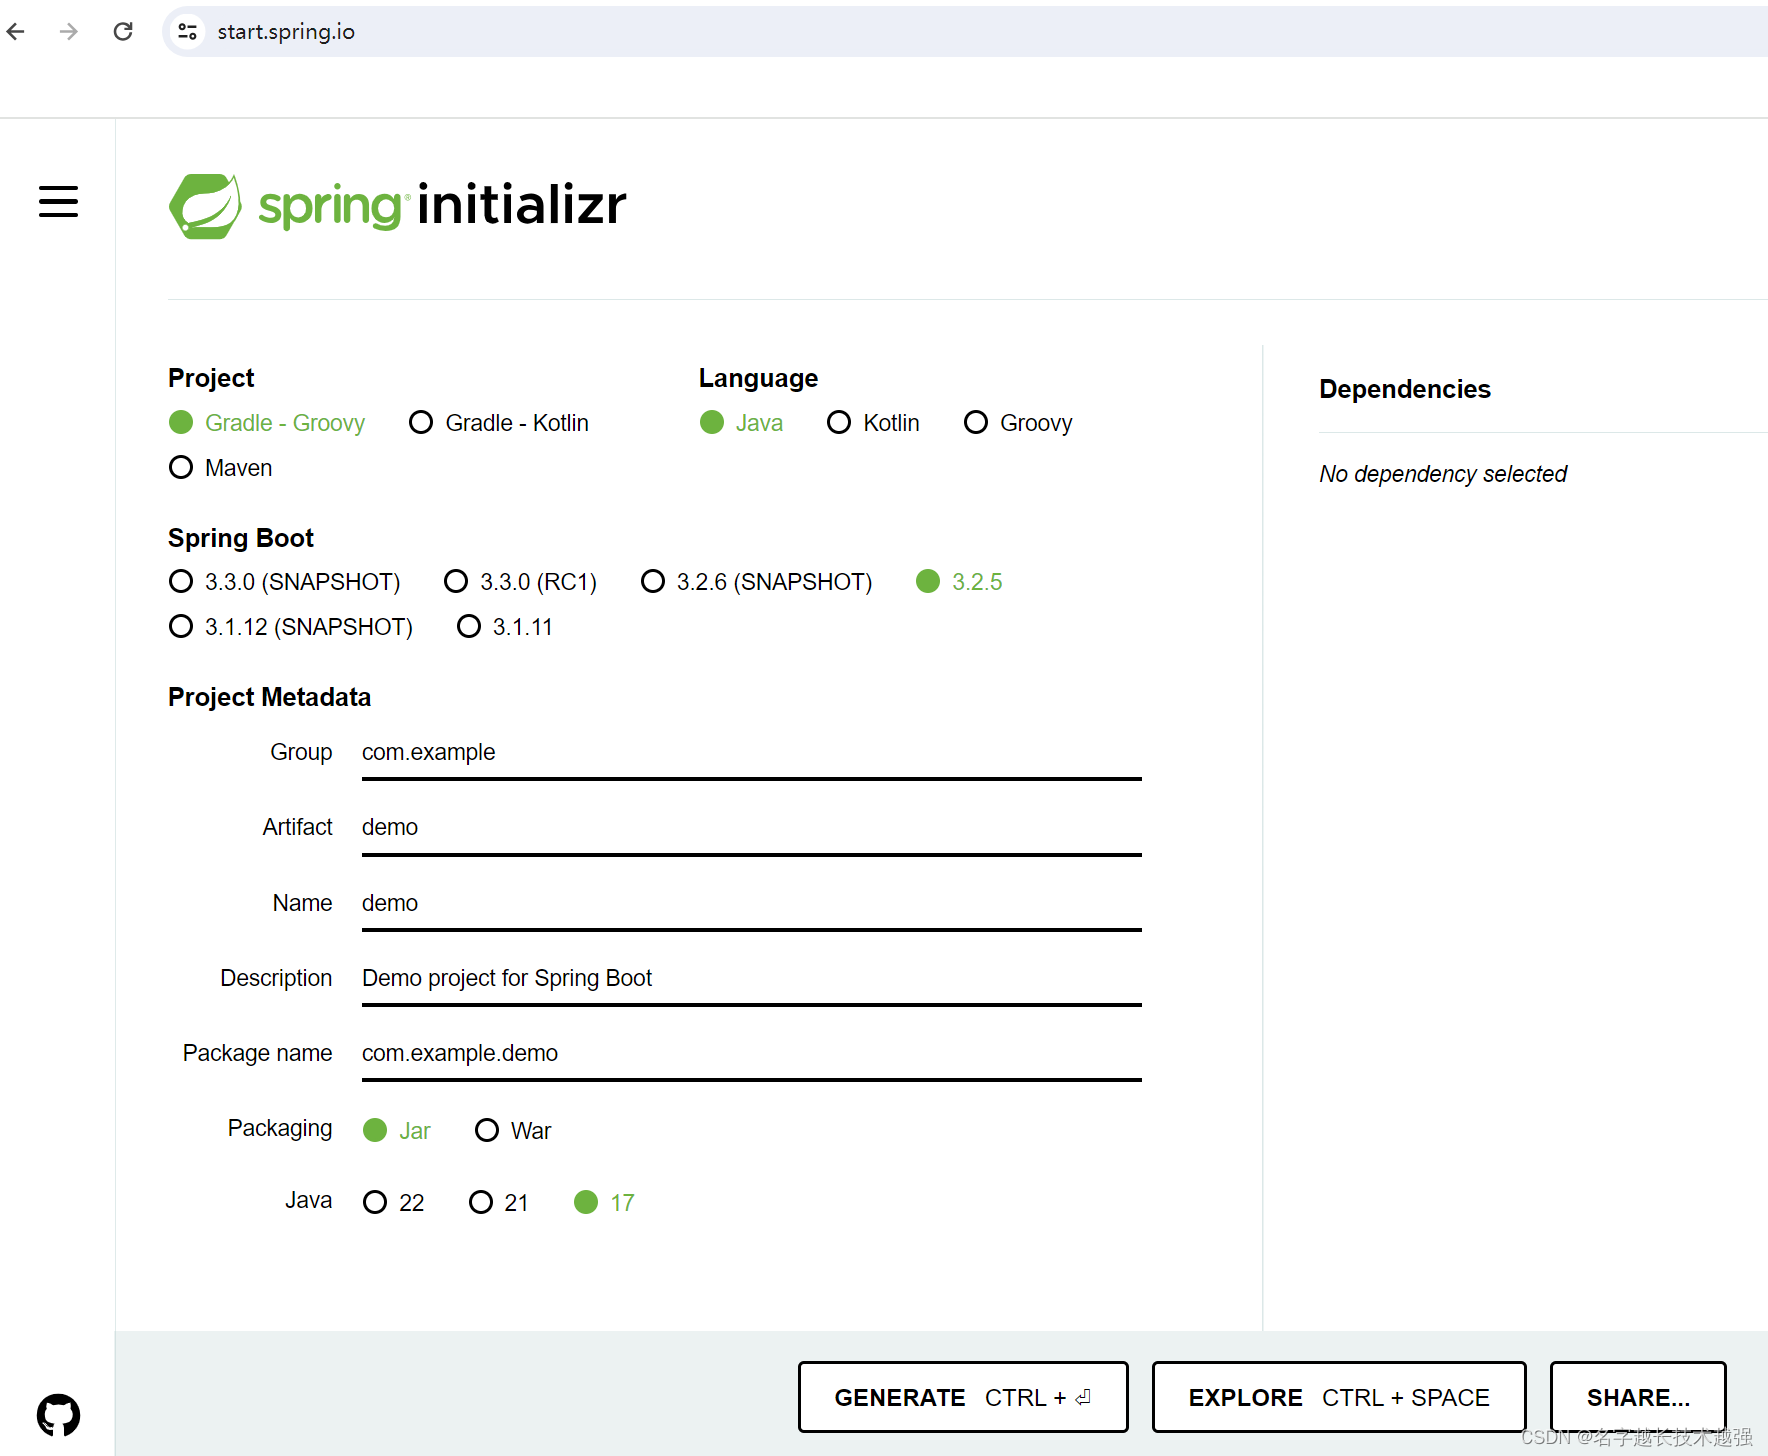1768x1456 pixels.
Task: Select Spring Boot 3.2.6 (SNAPSHOT)
Action: (757, 582)
